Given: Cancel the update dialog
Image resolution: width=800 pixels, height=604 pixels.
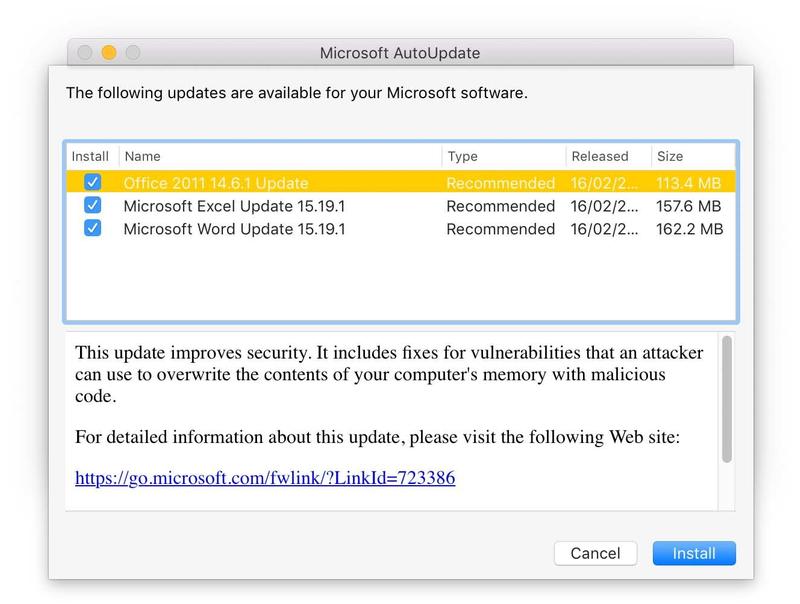Looking at the screenshot, I should [595, 553].
